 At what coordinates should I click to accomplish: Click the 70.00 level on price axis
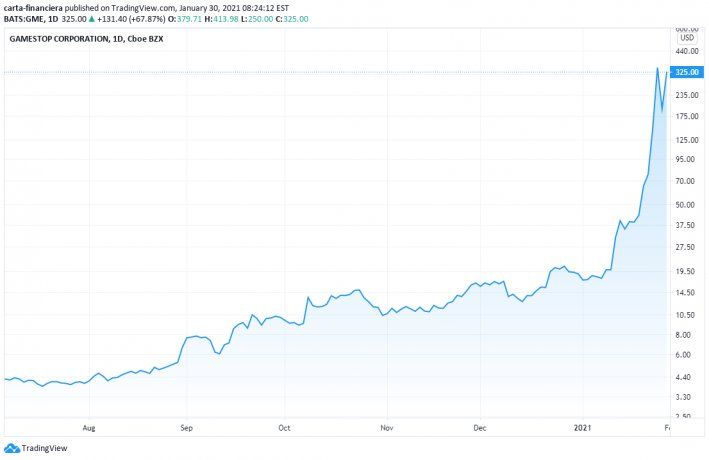tap(684, 181)
